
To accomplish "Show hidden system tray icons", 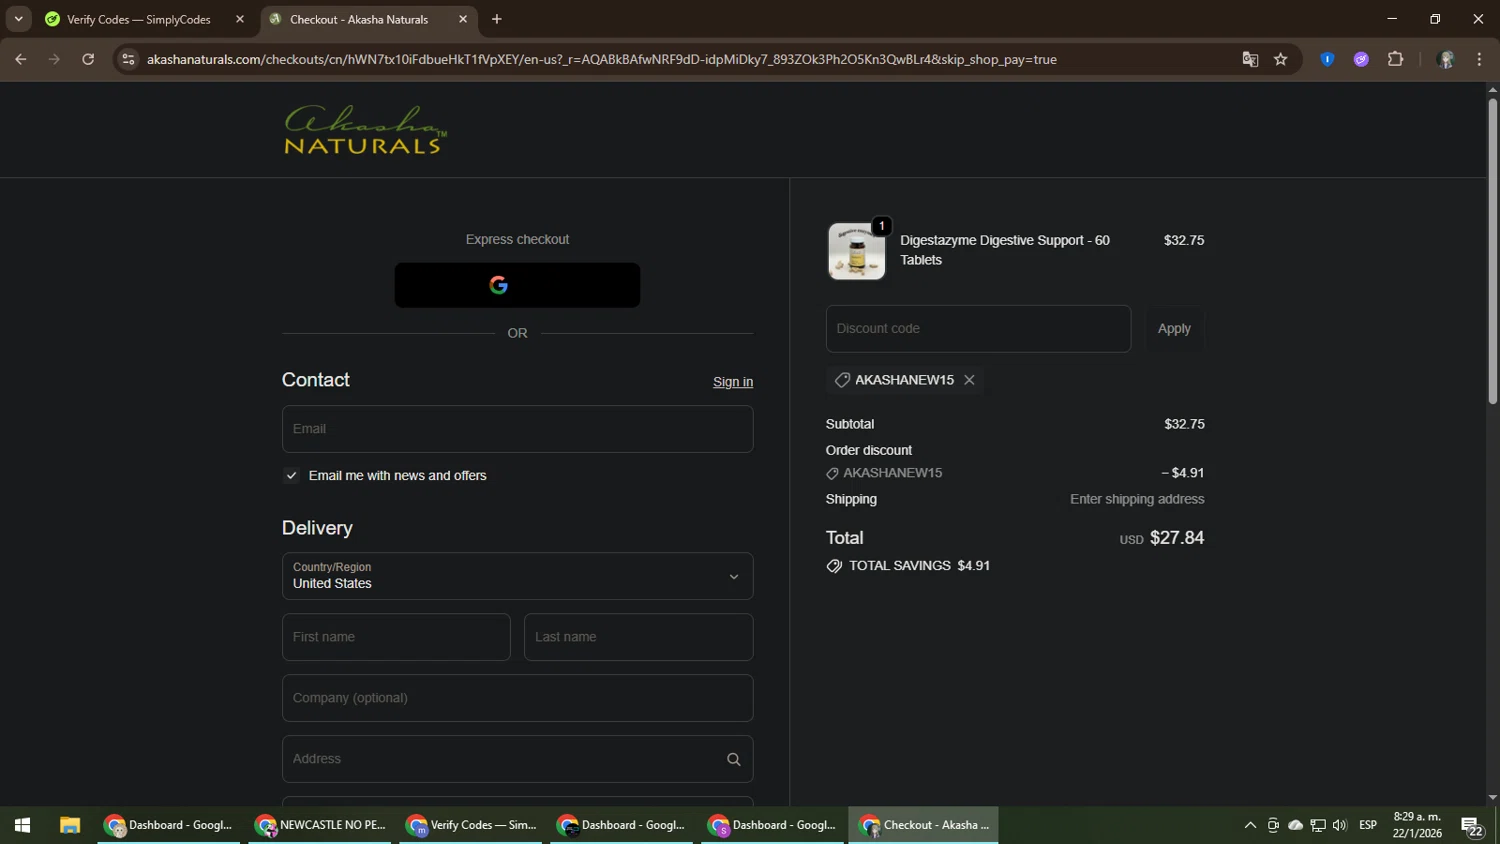I will pyautogui.click(x=1250, y=825).
